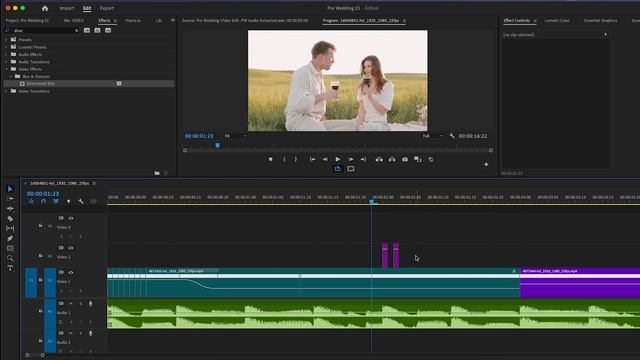Toggle insert sequences as nests option
640x360 pixels.
tap(31, 201)
